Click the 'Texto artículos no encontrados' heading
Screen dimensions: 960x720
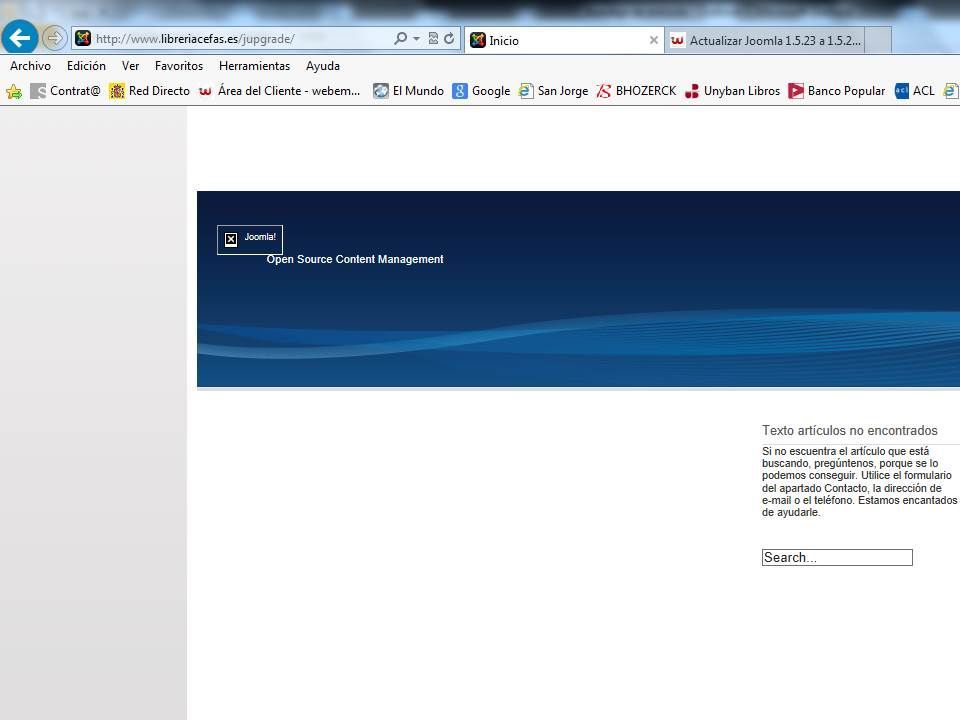click(x=849, y=430)
